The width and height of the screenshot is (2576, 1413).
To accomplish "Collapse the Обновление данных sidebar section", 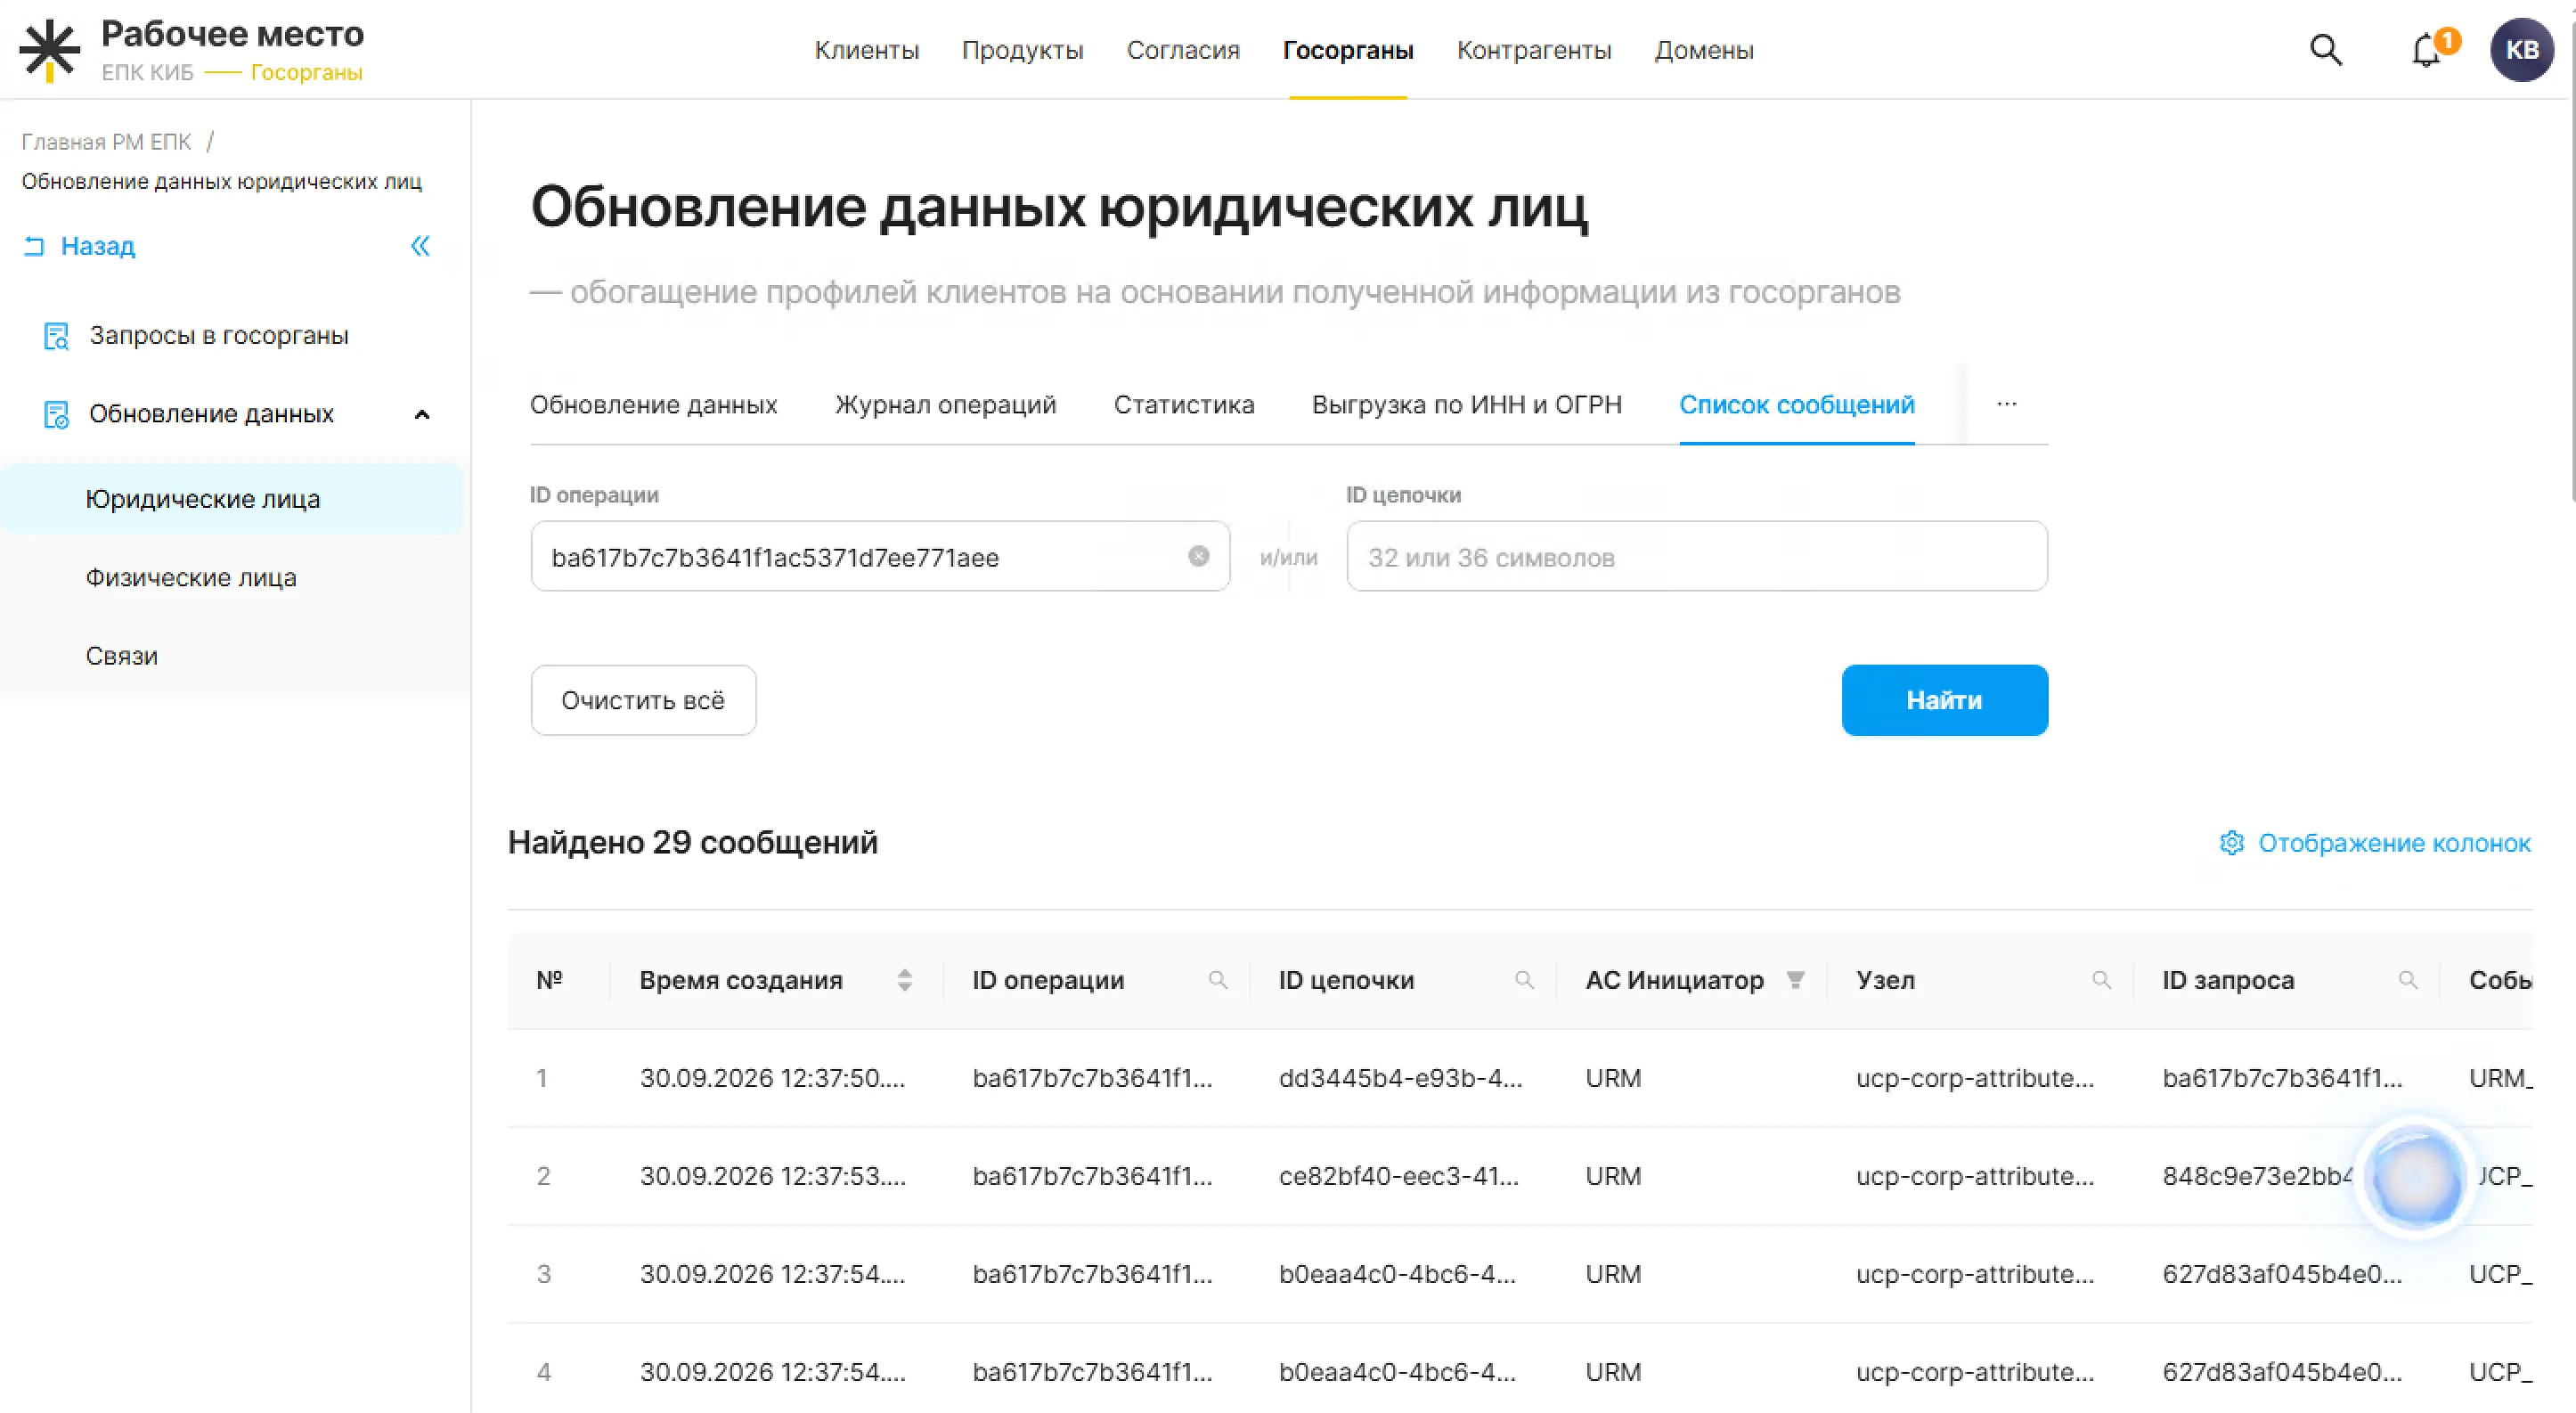I will click(x=422, y=415).
